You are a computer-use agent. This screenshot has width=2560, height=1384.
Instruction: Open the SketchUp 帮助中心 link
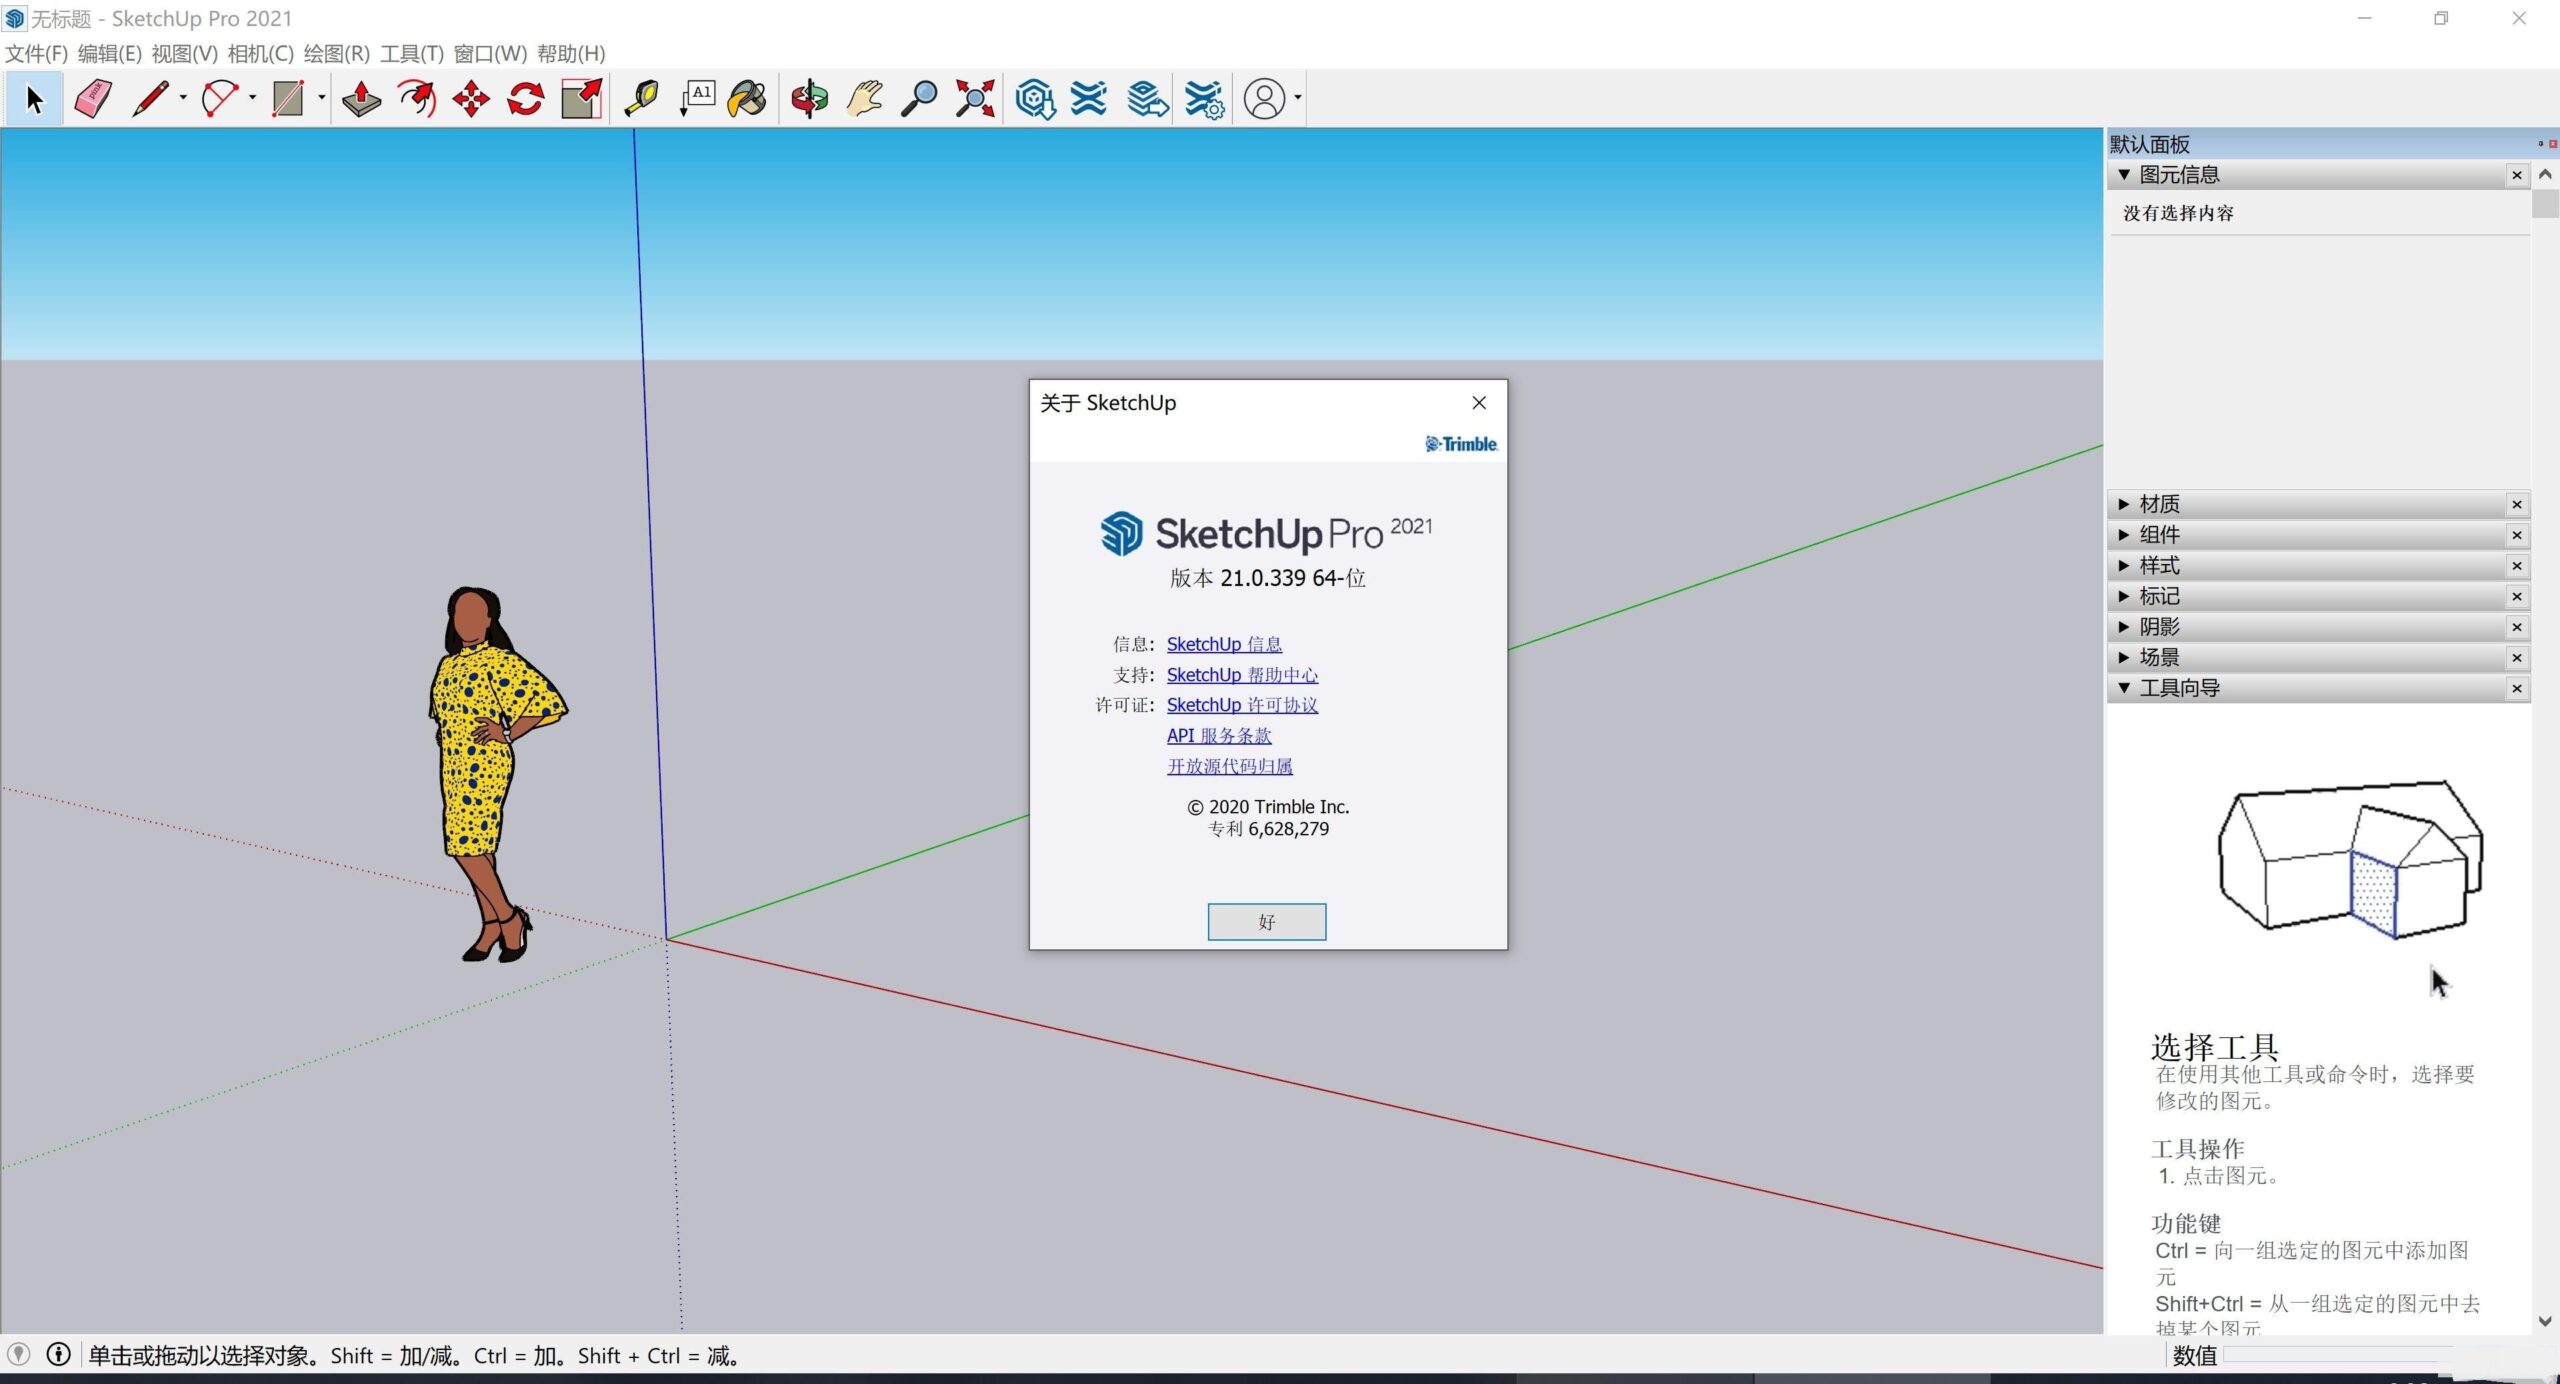1242,675
